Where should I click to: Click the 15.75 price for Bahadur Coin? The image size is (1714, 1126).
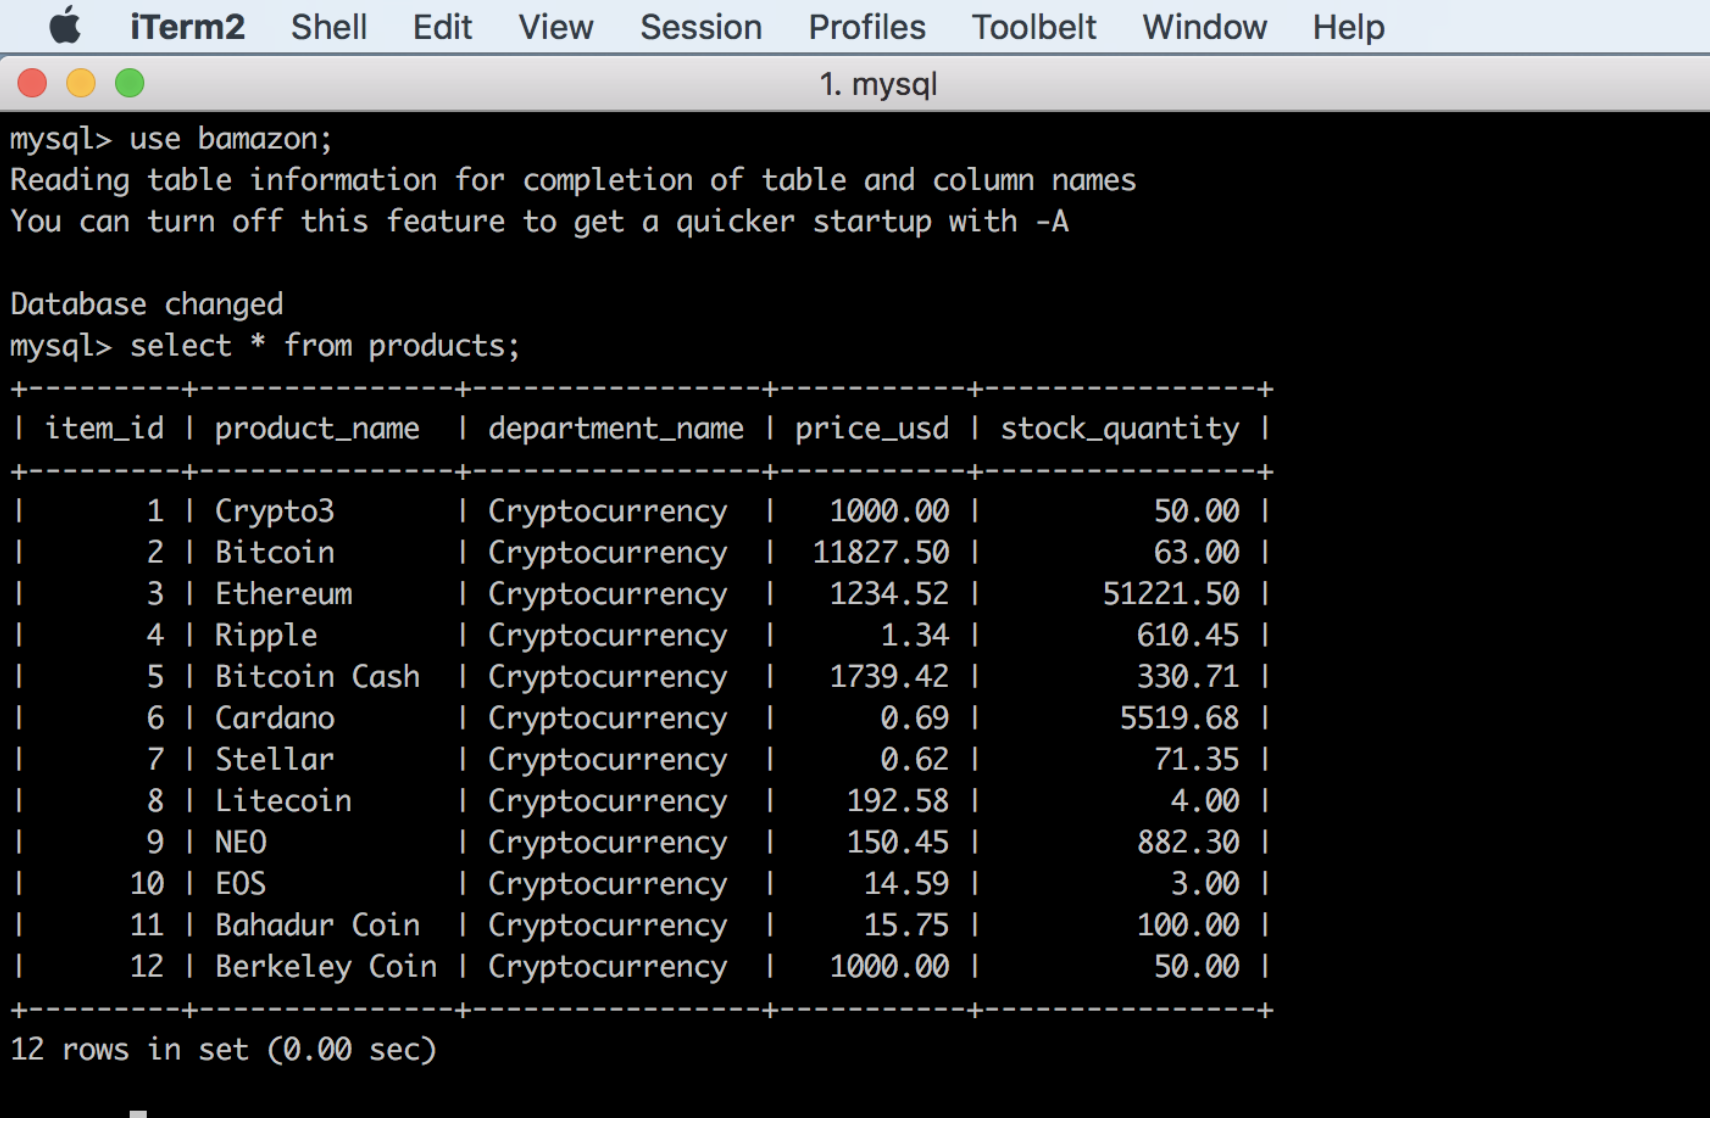click(907, 926)
